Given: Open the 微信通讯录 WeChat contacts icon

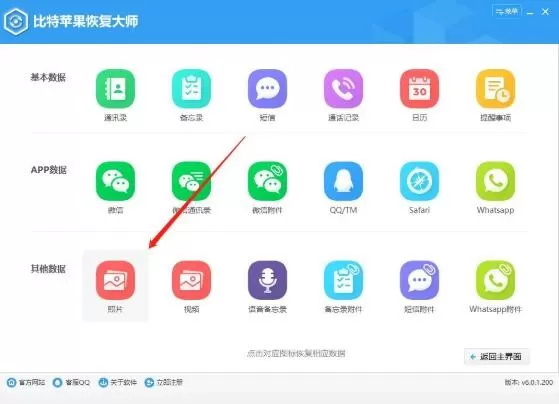Looking at the screenshot, I should click(x=191, y=181).
